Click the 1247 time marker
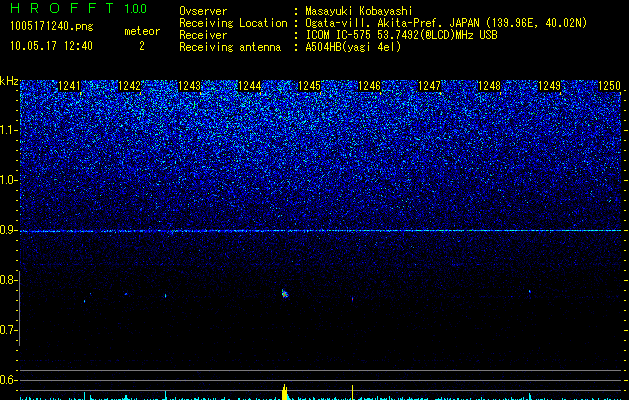 tap(430, 86)
